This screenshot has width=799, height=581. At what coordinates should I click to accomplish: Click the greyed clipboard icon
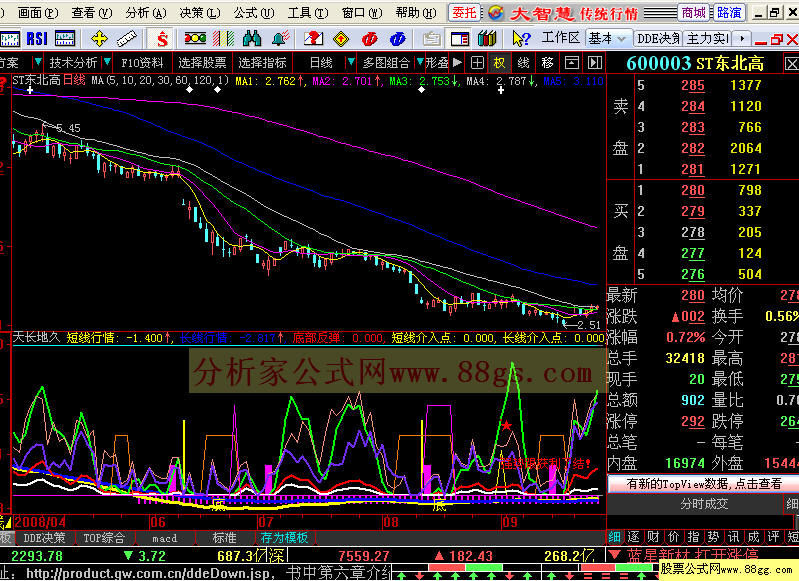tap(432, 39)
